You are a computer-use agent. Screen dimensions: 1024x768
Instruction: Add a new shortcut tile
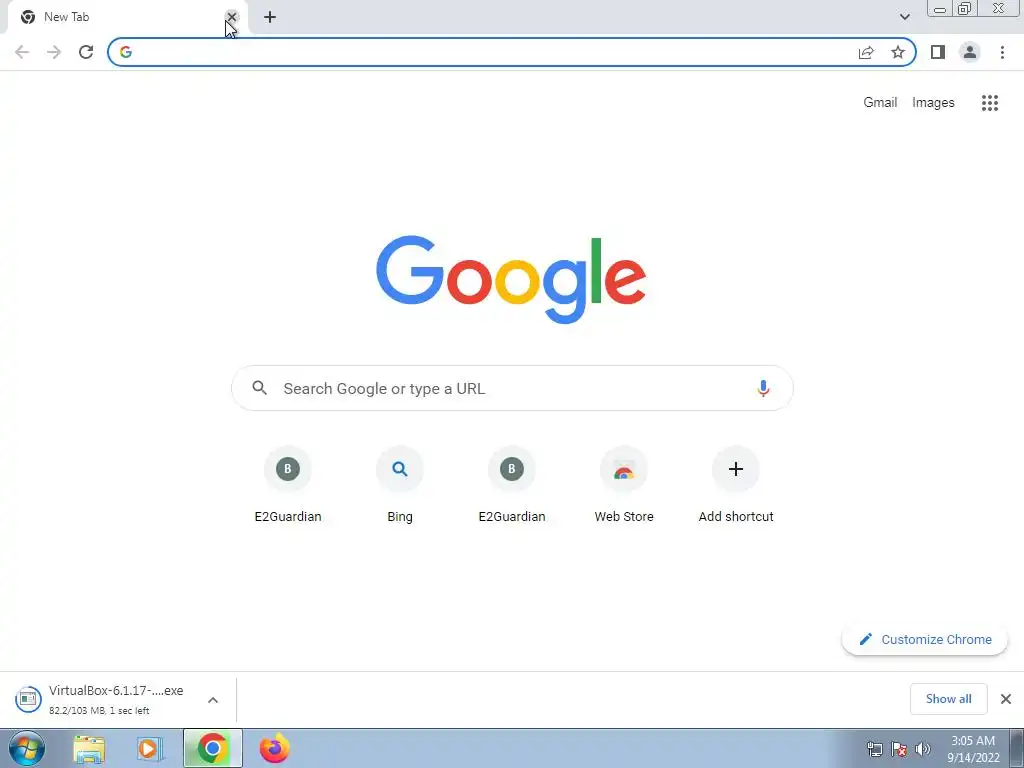click(x=736, y=486)
